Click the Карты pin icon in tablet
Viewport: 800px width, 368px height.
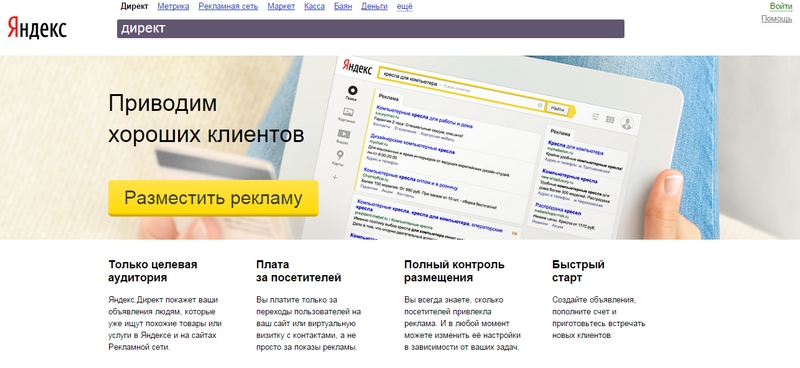(x=340, y=155)
